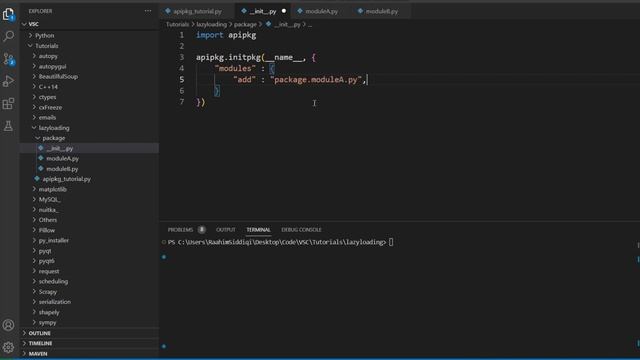Select the TERMINAL panel tab

pos(258,230)
